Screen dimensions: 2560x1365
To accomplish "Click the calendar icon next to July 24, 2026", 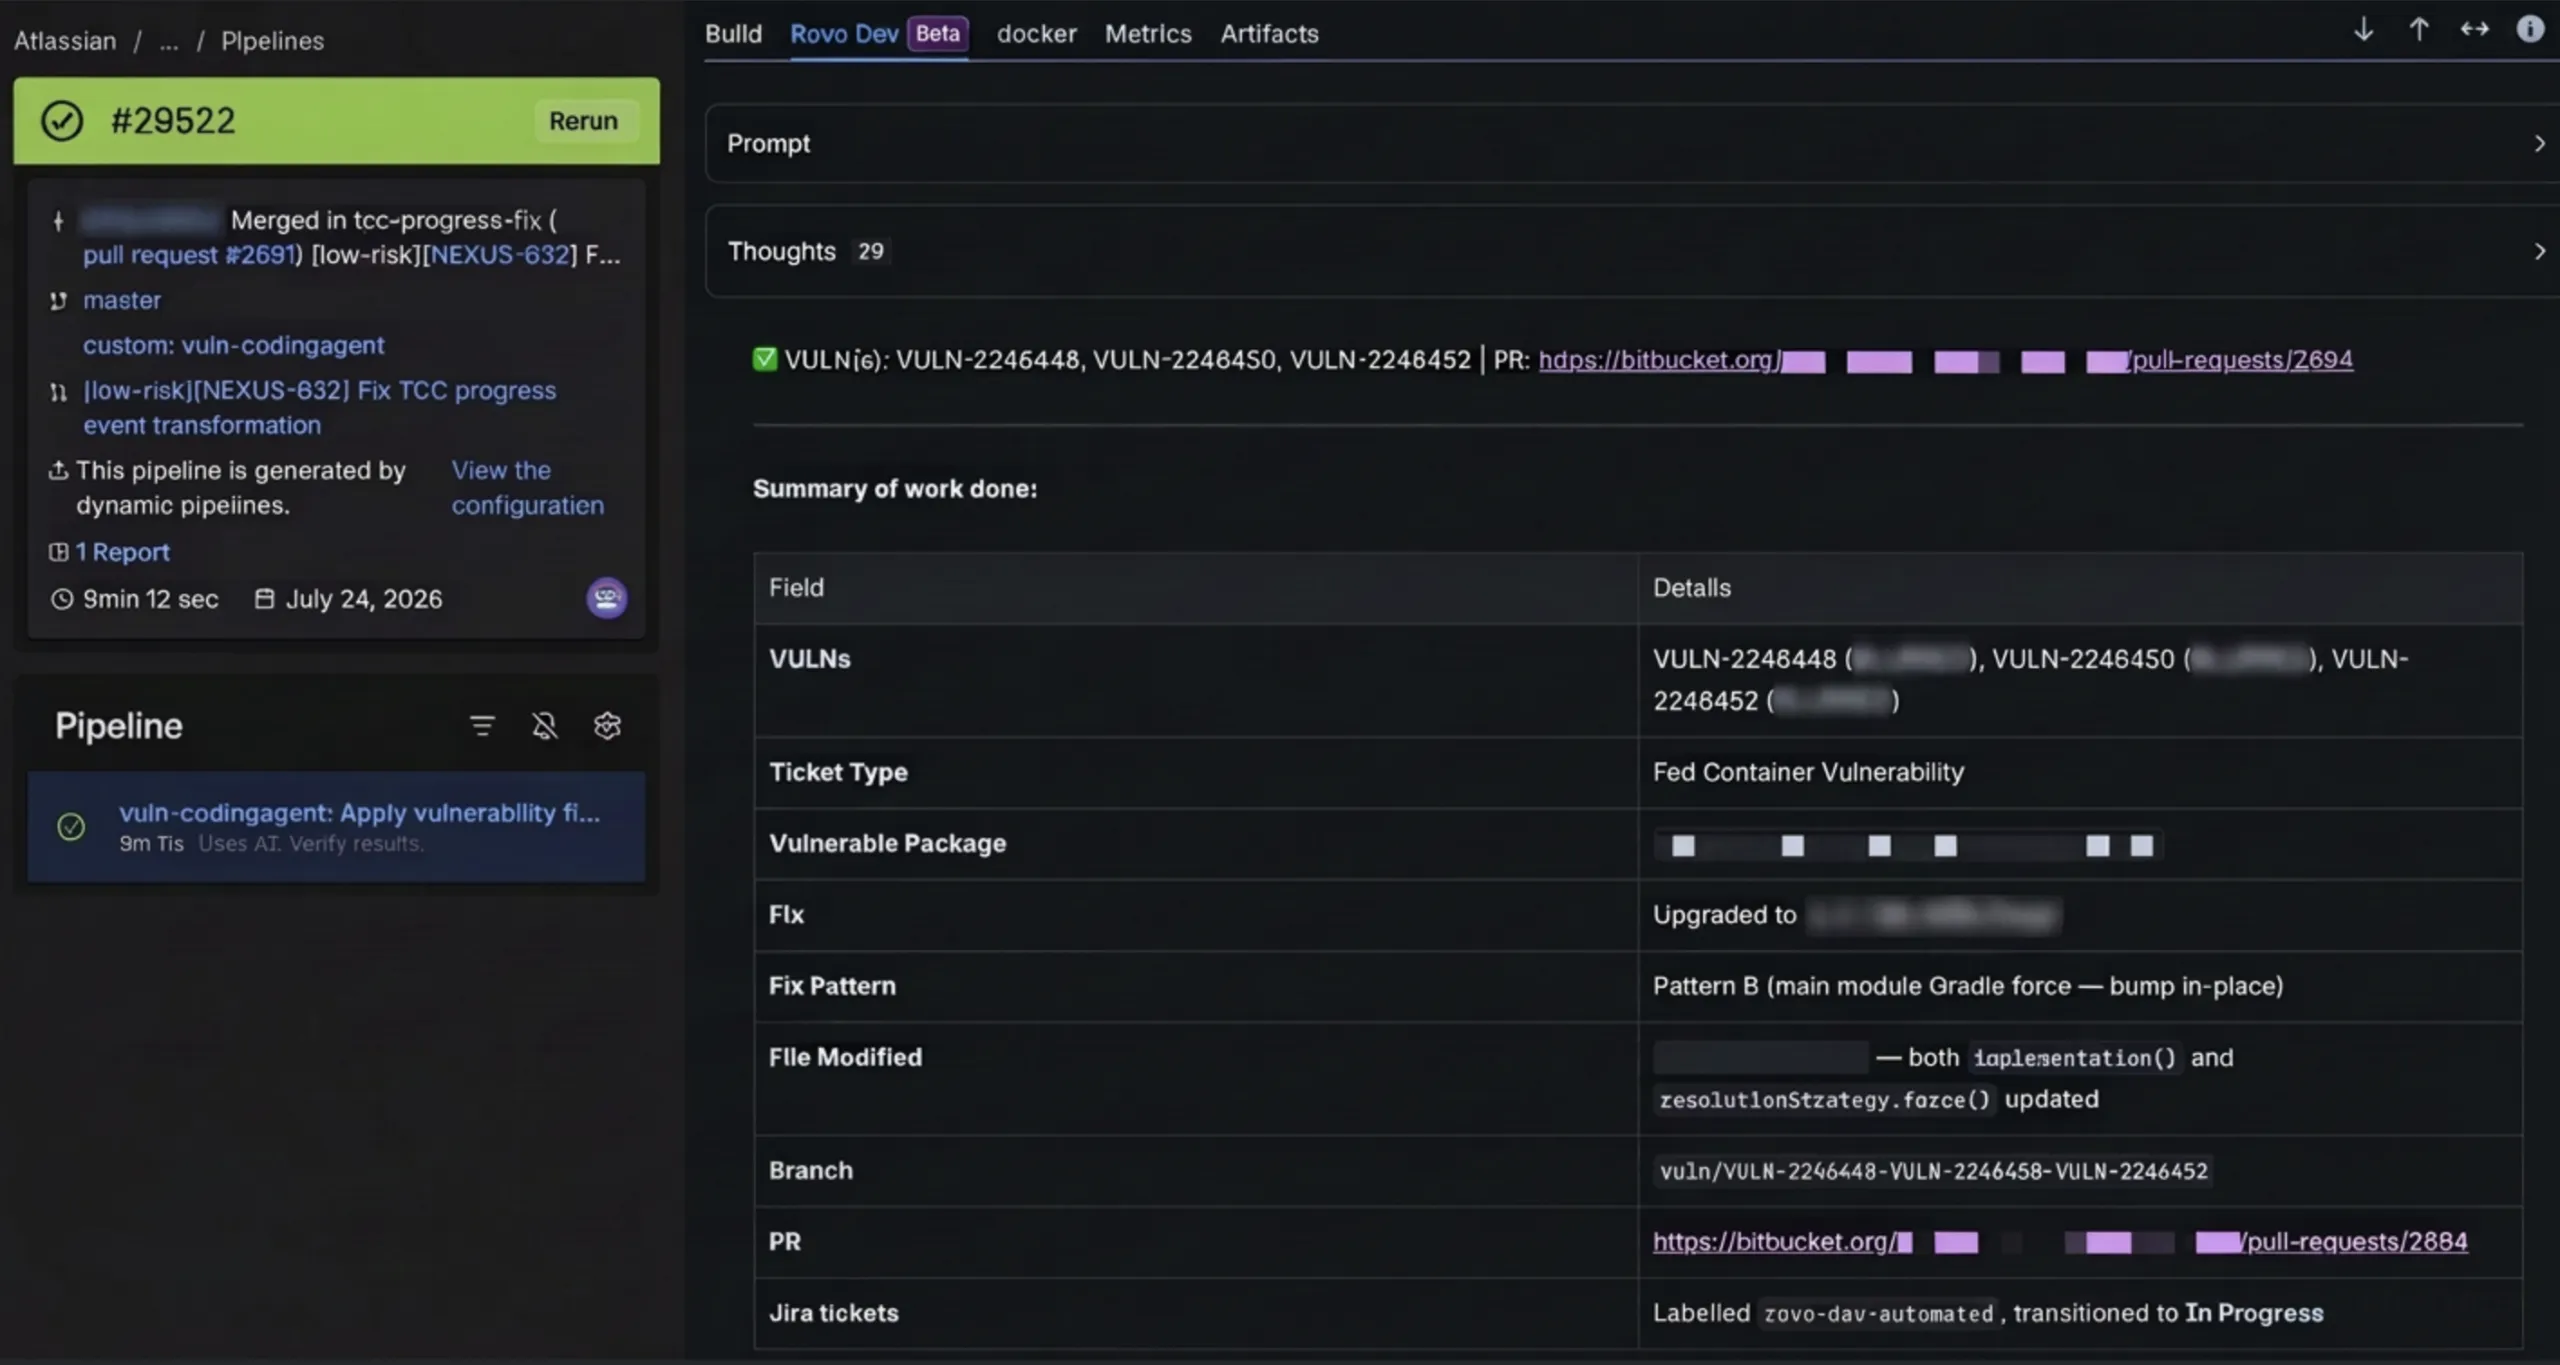I will [264, 599].
